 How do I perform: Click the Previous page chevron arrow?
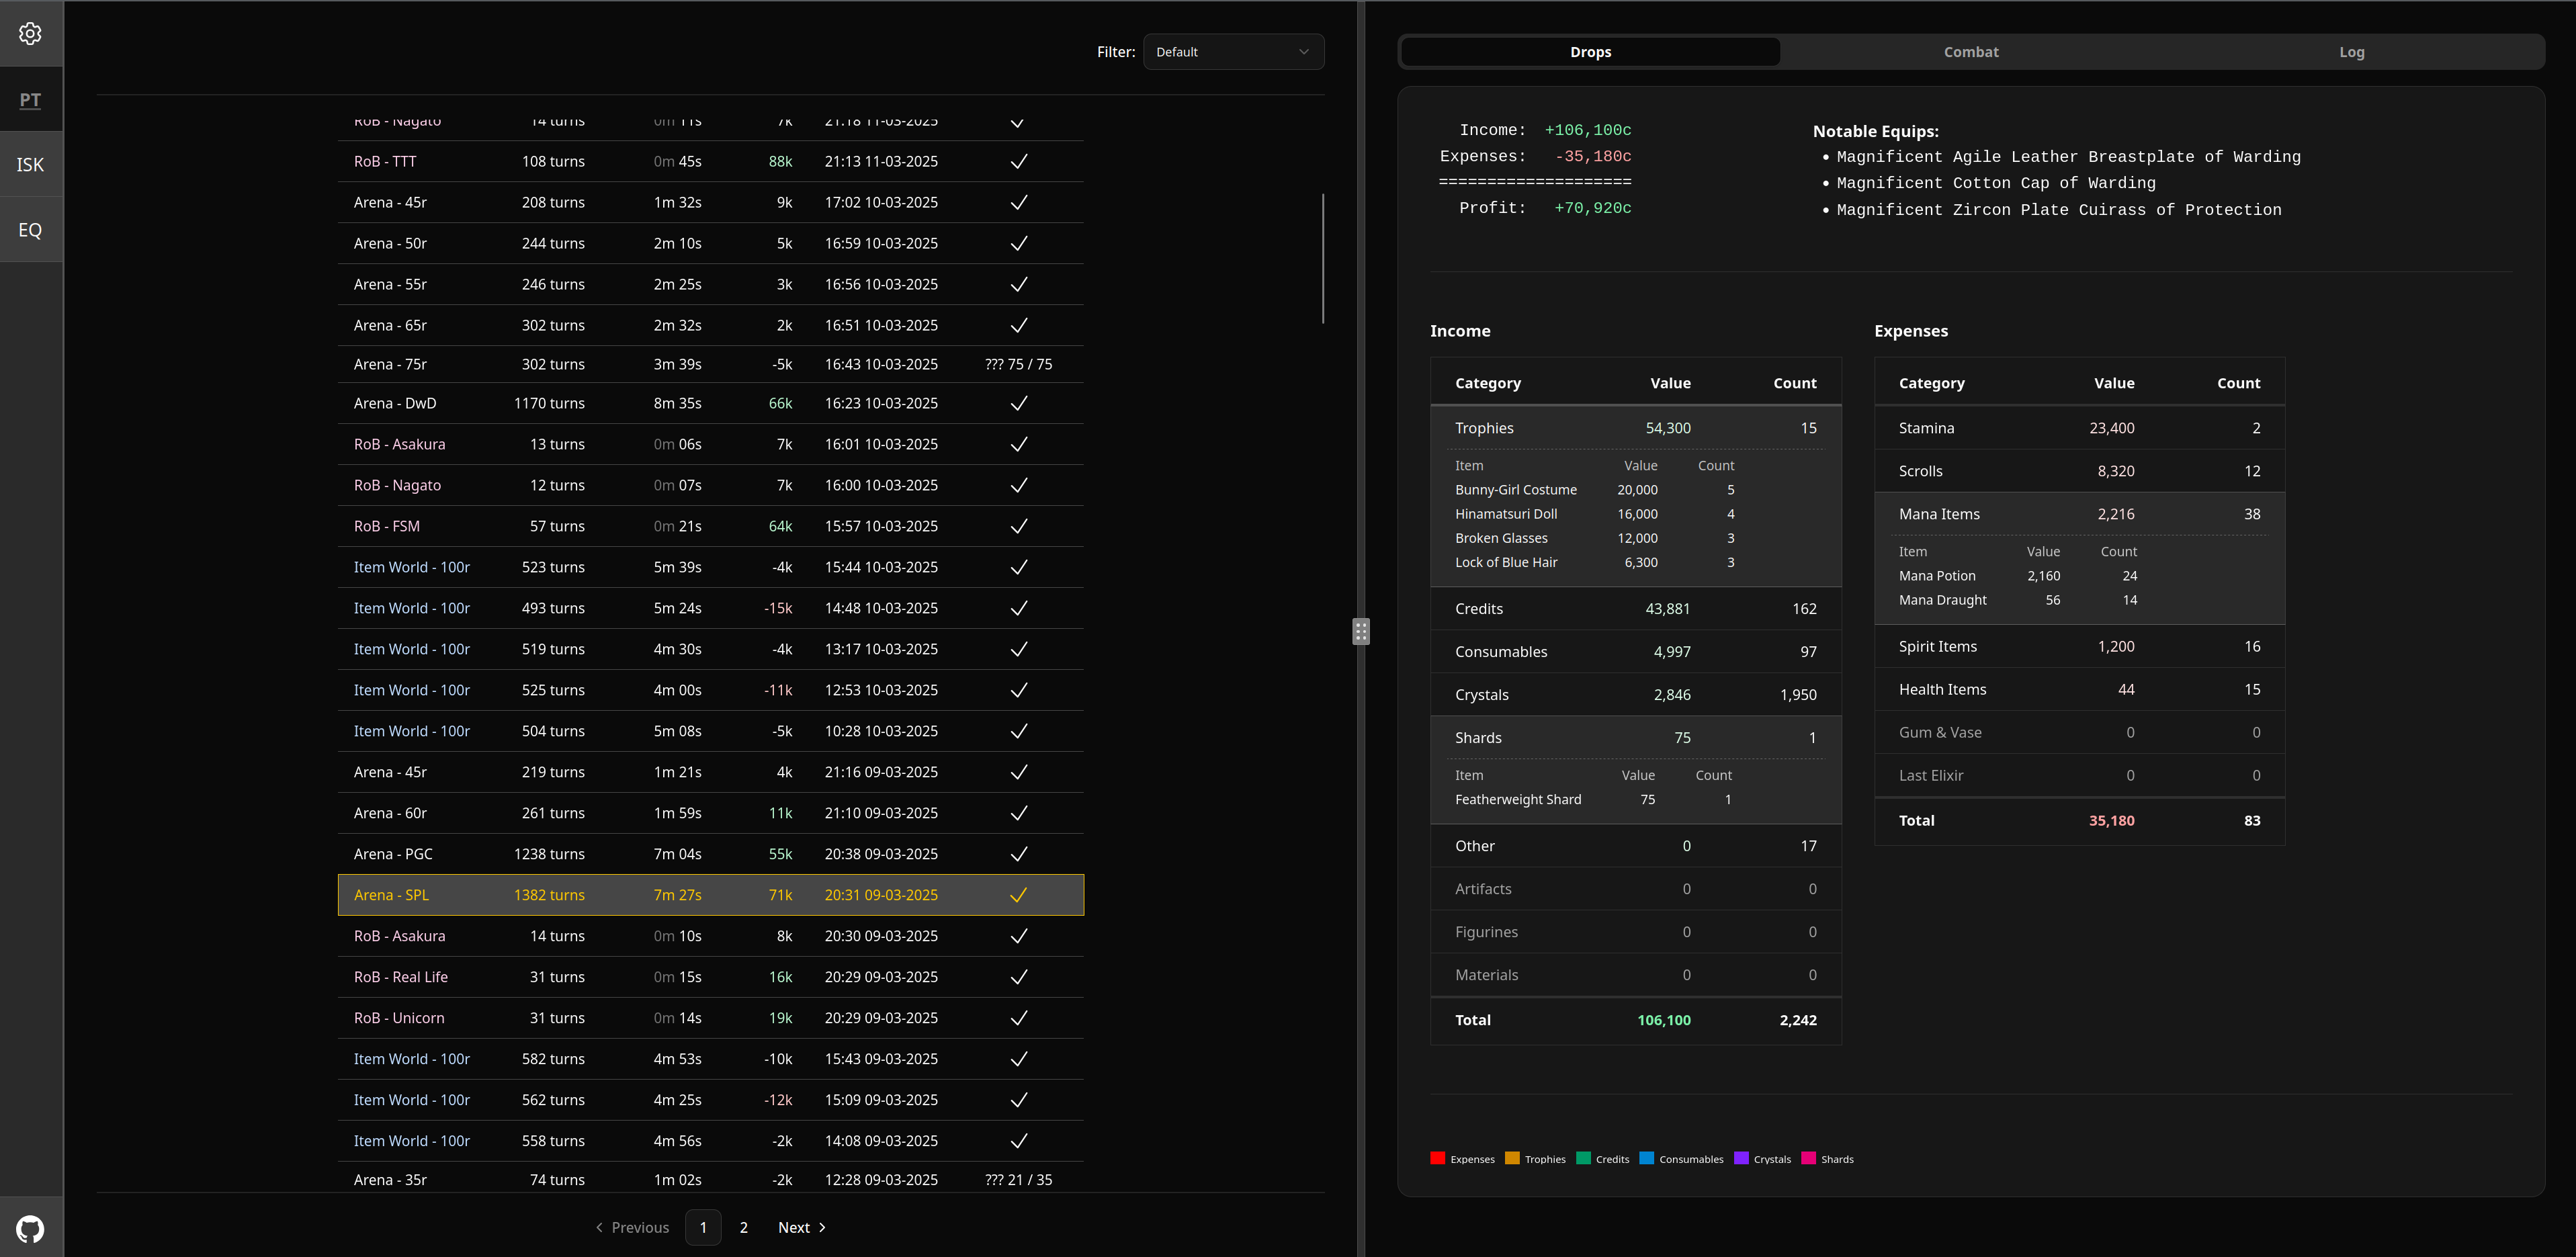point(599,1227)
